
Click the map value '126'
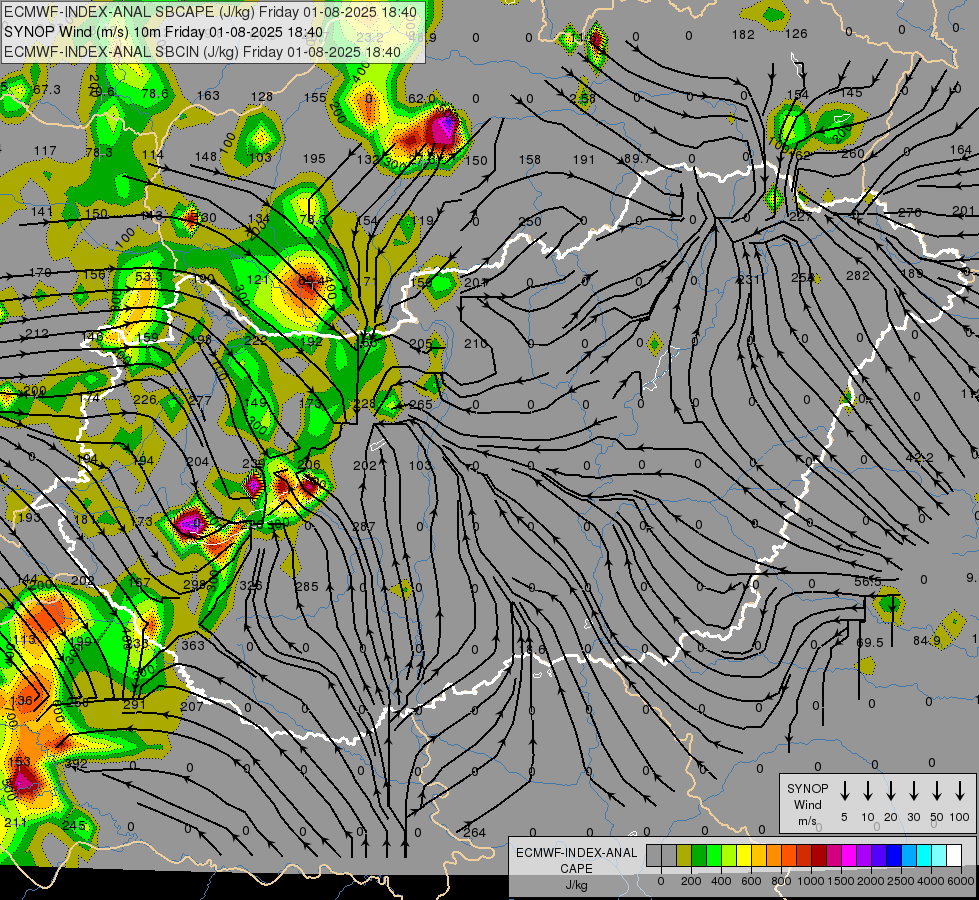click(x=796, y=34)
